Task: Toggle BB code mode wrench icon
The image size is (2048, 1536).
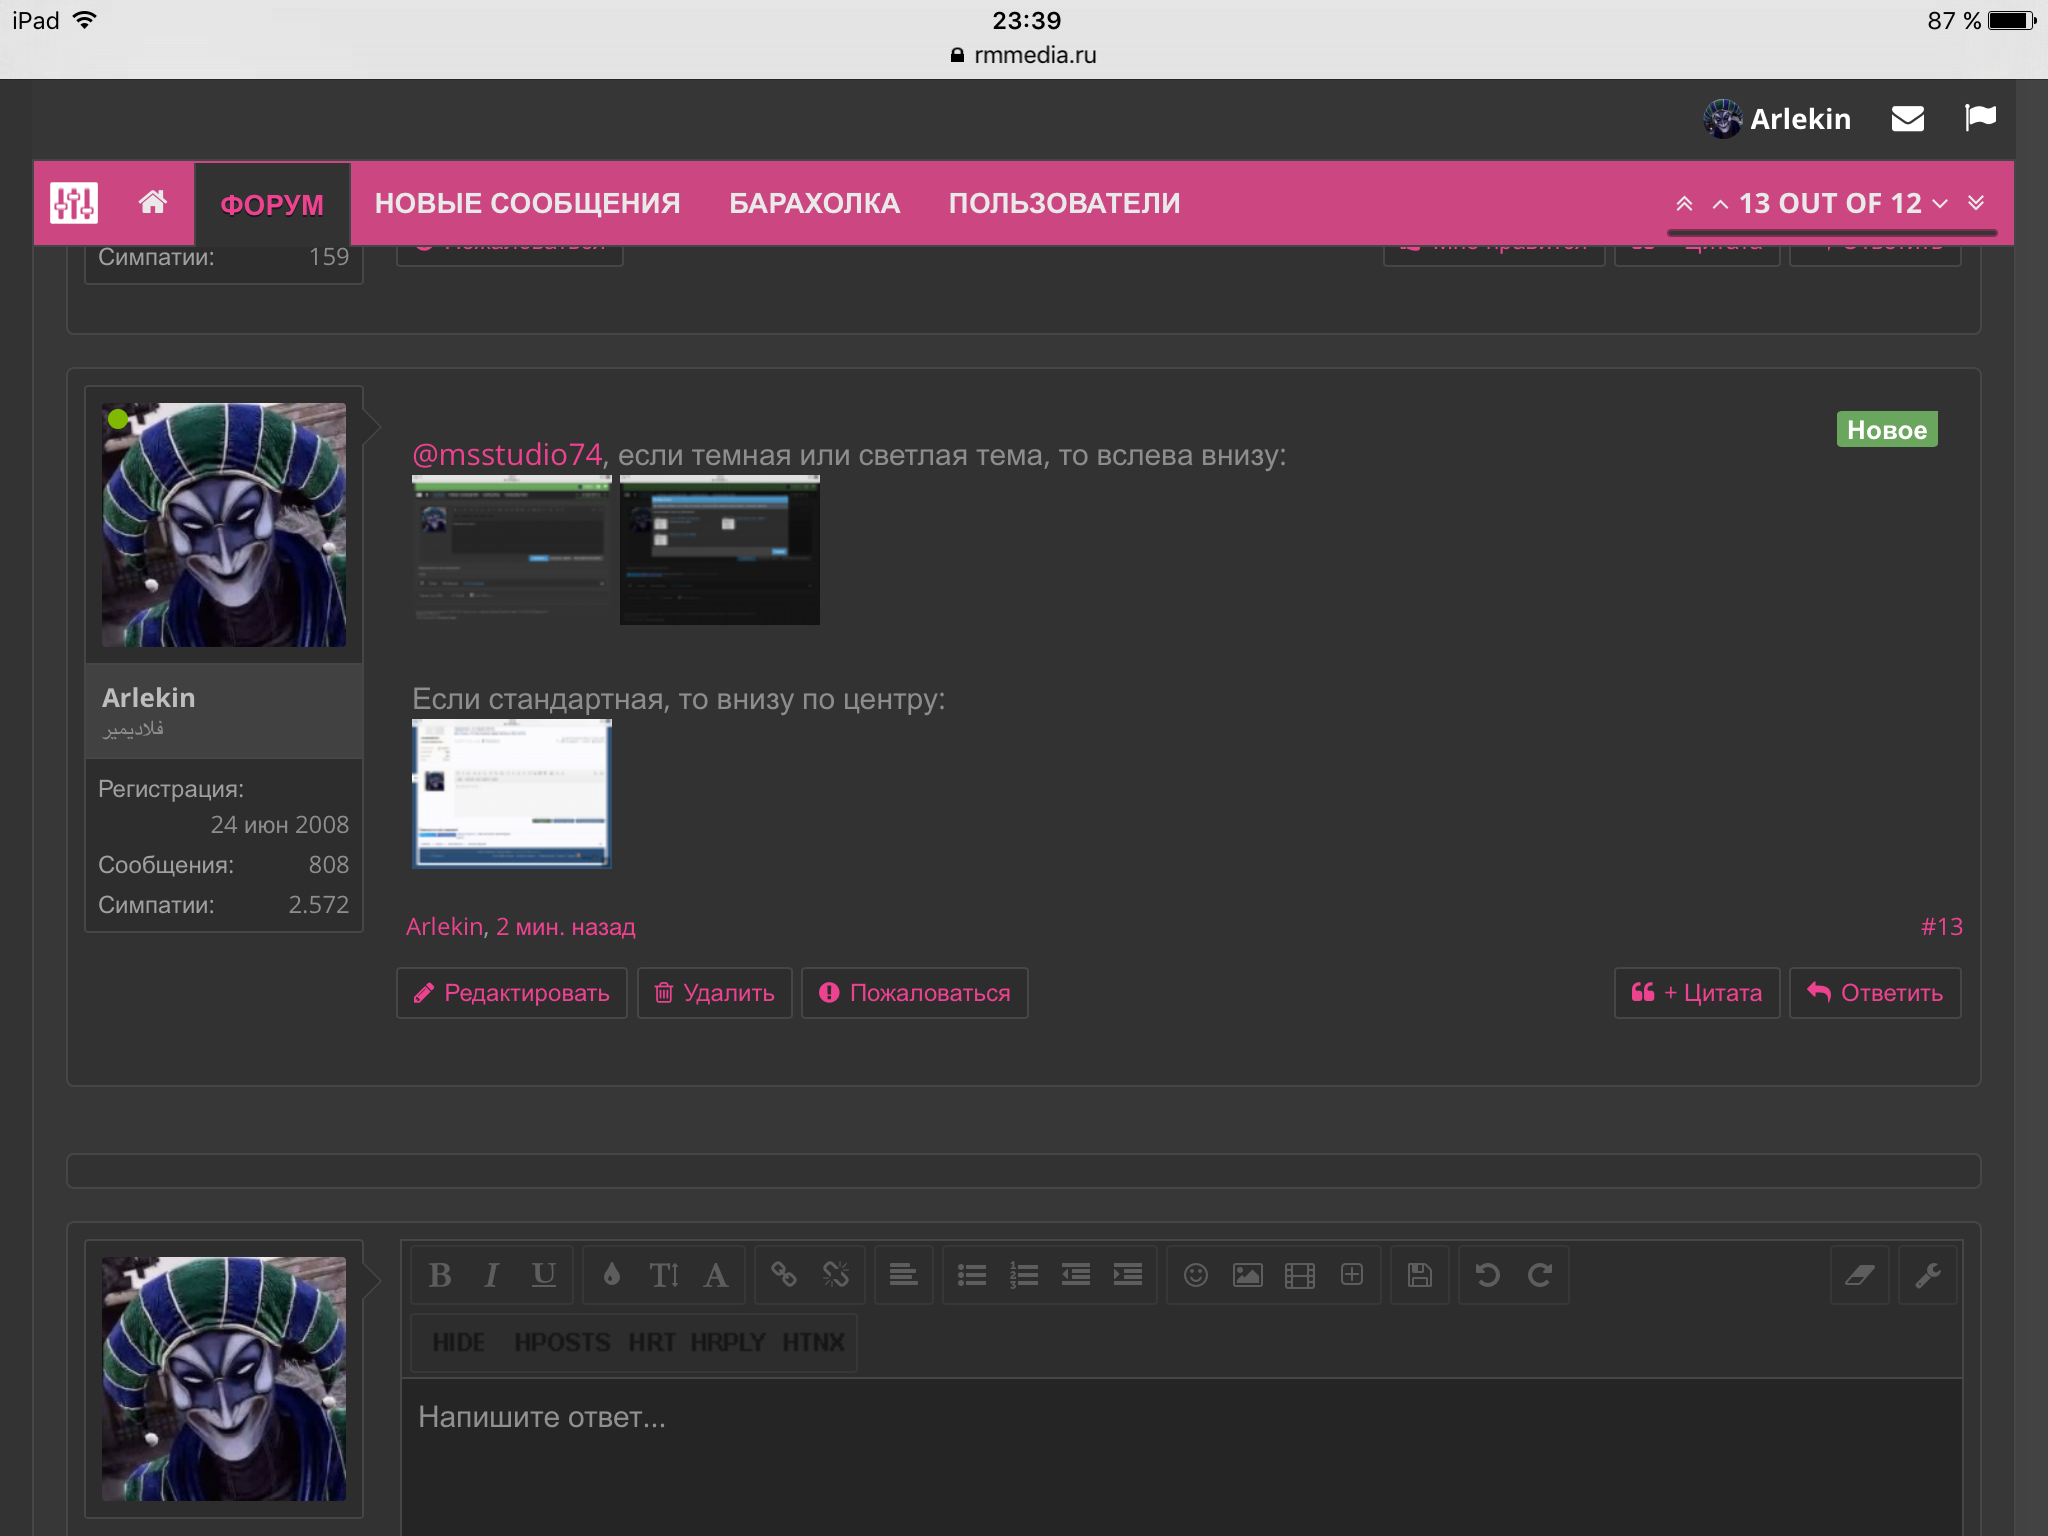Action: tap(1928, 1275)
